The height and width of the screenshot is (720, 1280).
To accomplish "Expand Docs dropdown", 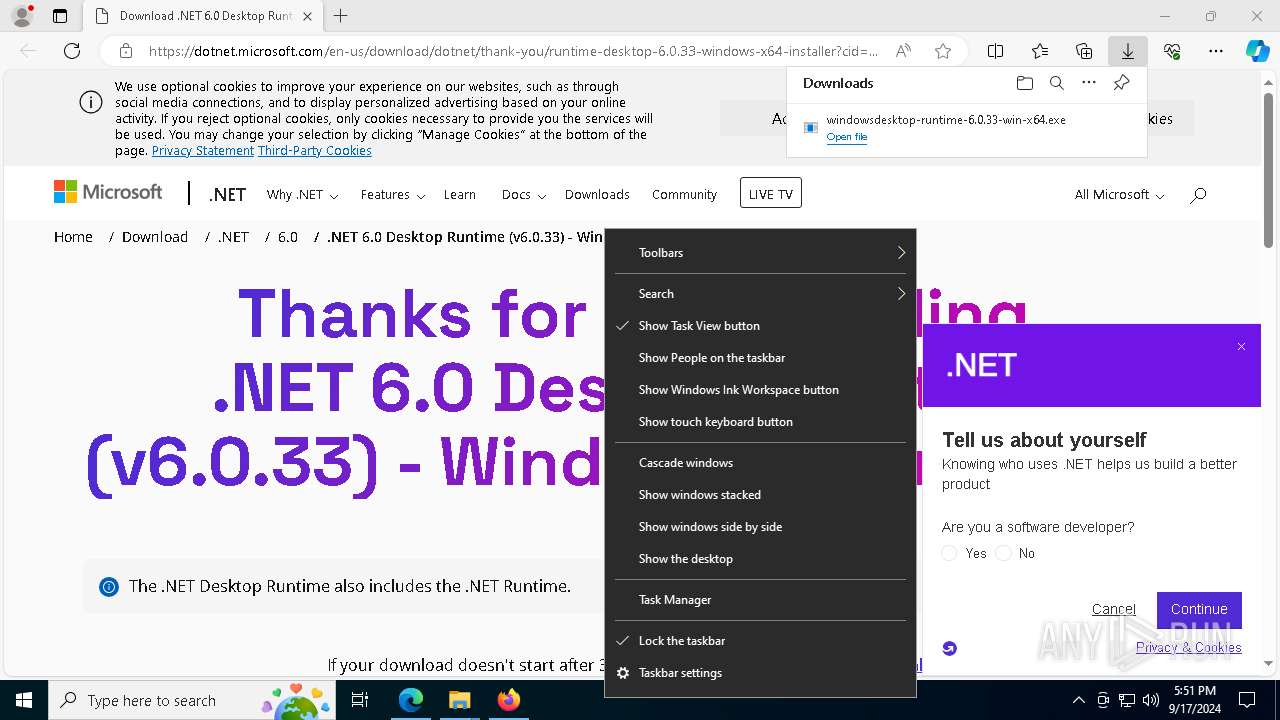I will point(523,195).
